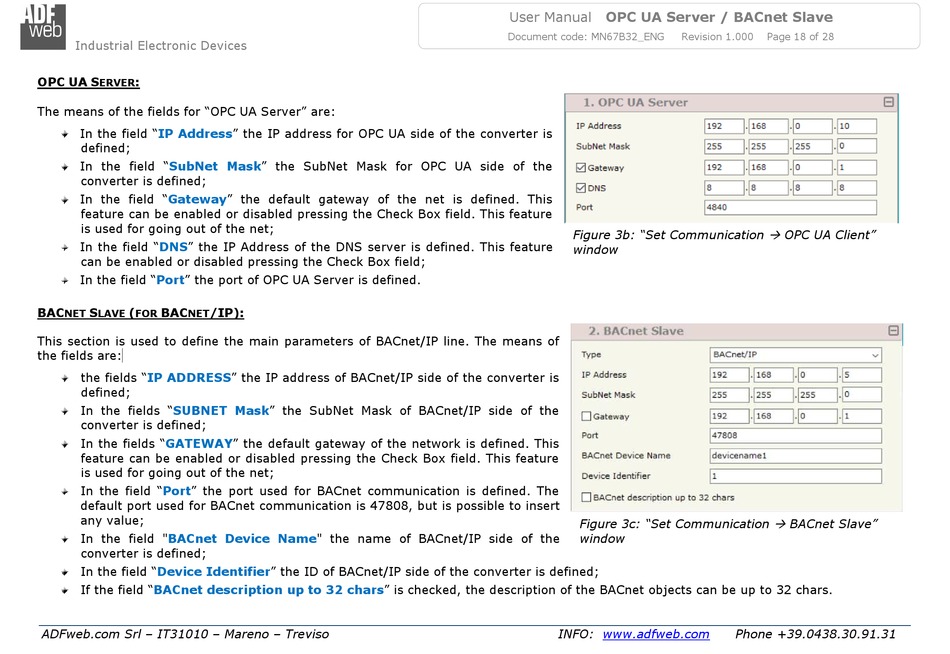Screen dimensions: 950x654
Task: Click blue "SubNet Mask" term in OPC UA list
Action: click(x=215, y=166)
